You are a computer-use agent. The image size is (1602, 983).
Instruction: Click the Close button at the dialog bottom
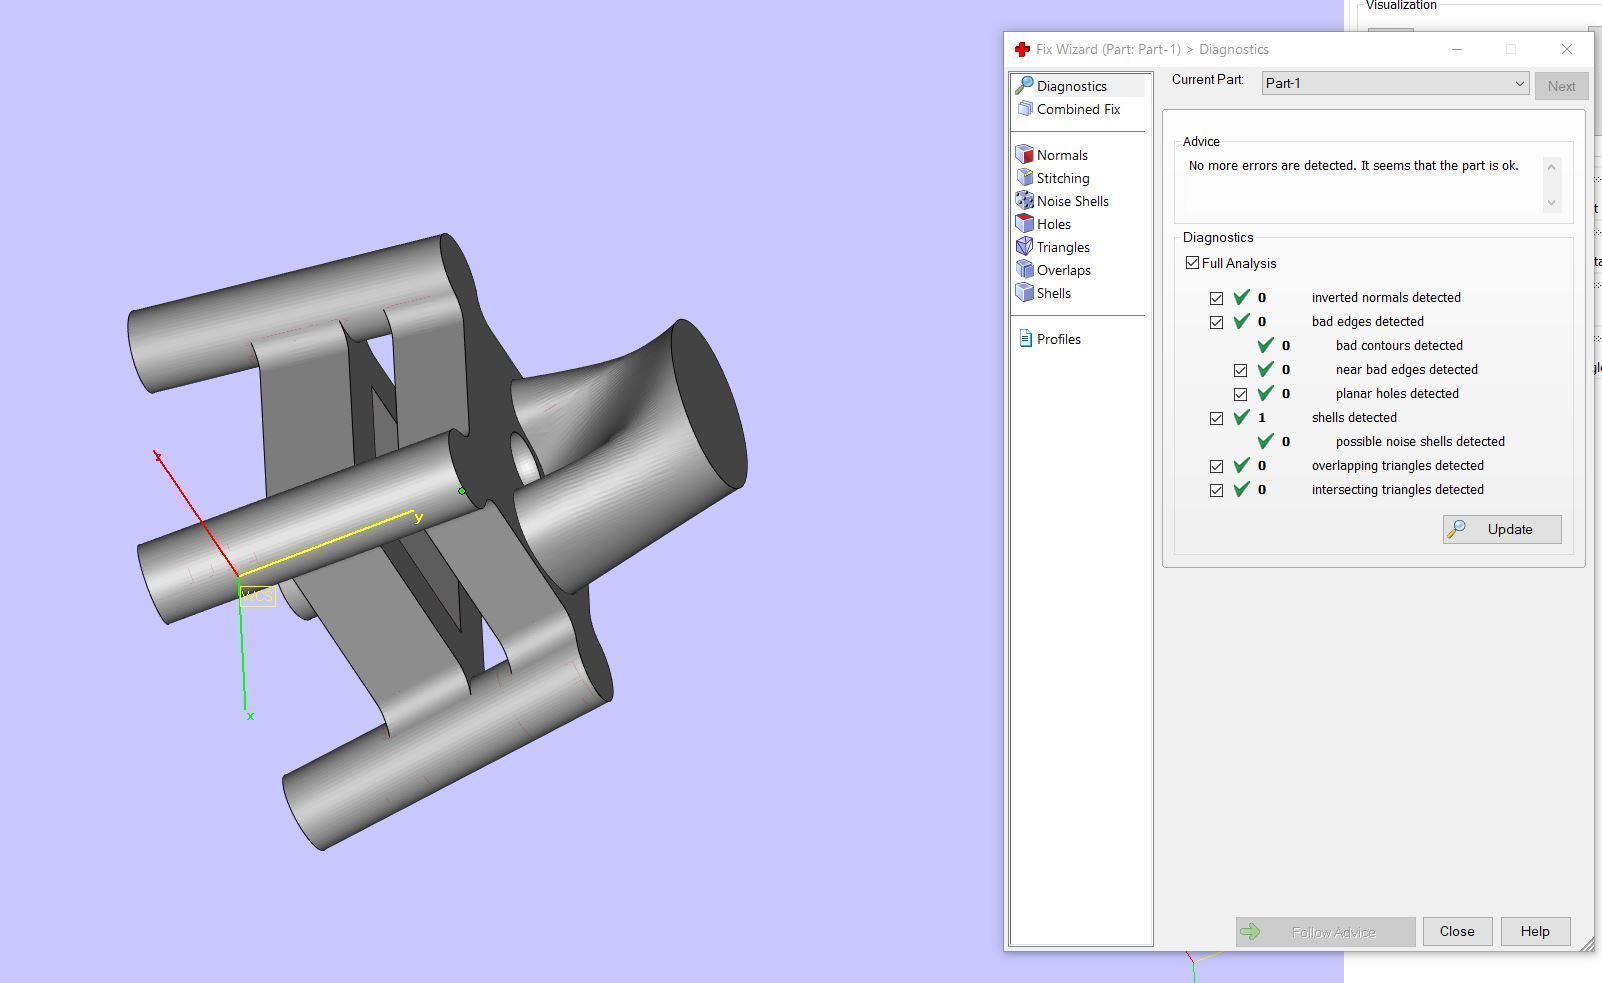coord(1457,932)
